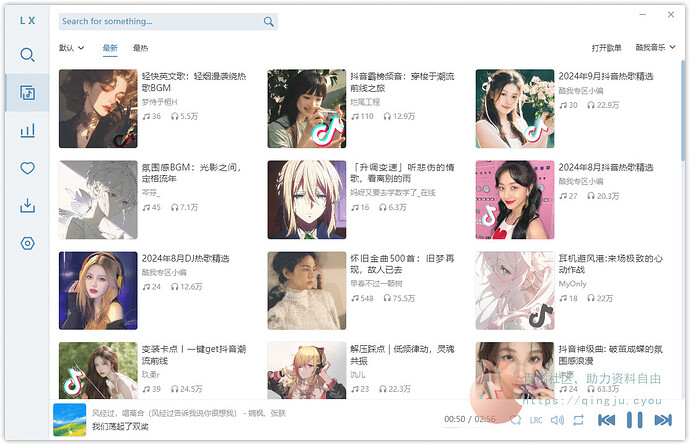Open settings via the hexagon gear icon
The width and height of the screenshot is (690, 444).
click(27, 243)
